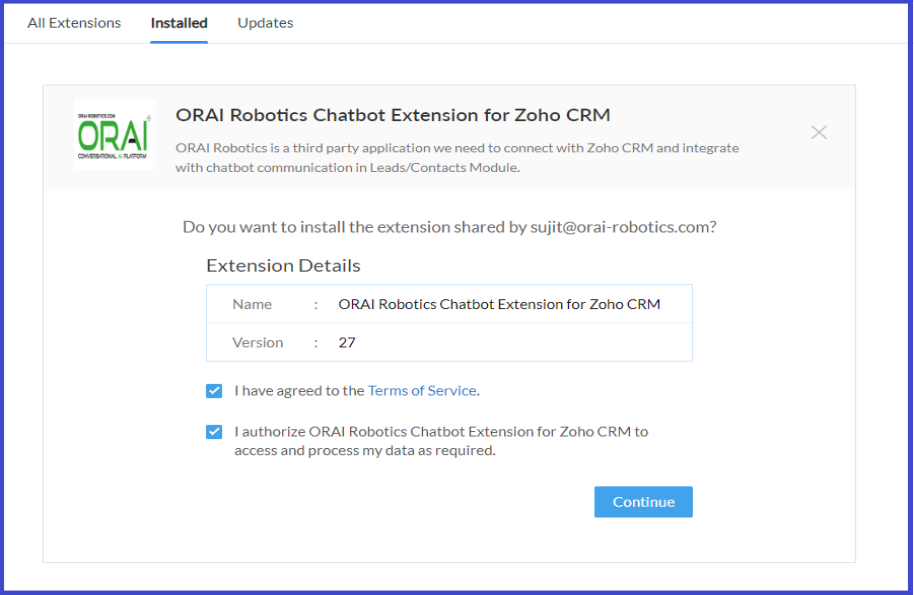Go to the Updates tab

(265, 23)
